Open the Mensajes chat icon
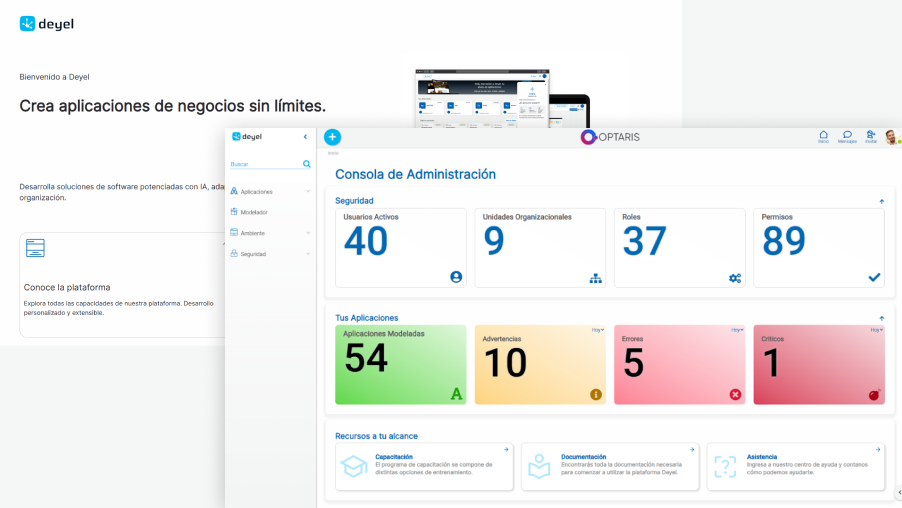Image resolution: width=902 pixels, height=508 pixels. (847, 136)
